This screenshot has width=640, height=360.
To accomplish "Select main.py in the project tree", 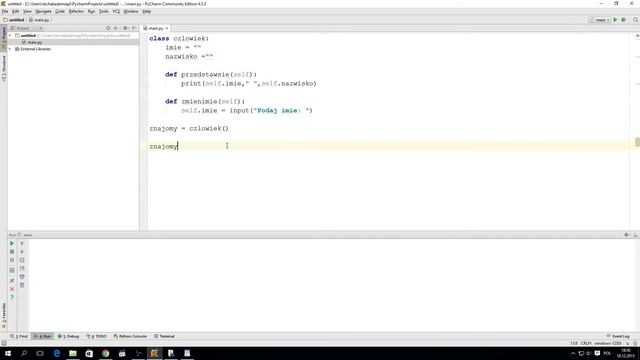I will pyautogui.click(x=35, y=42).
